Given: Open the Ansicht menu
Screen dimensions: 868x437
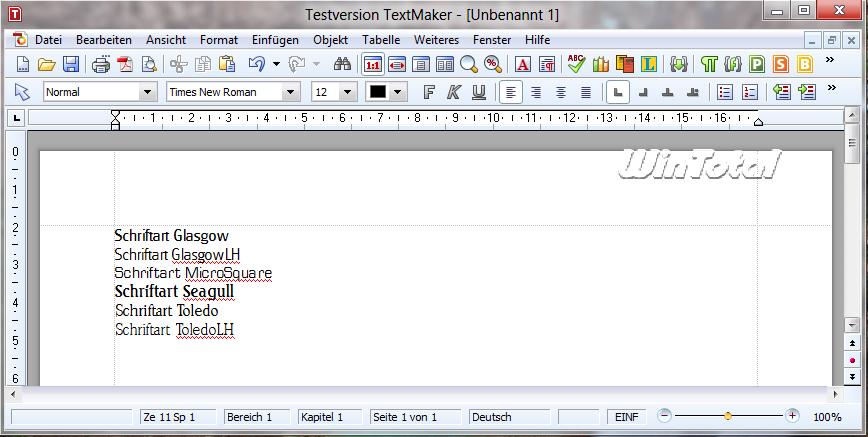Looking at the screenshot, I should 166,40.
